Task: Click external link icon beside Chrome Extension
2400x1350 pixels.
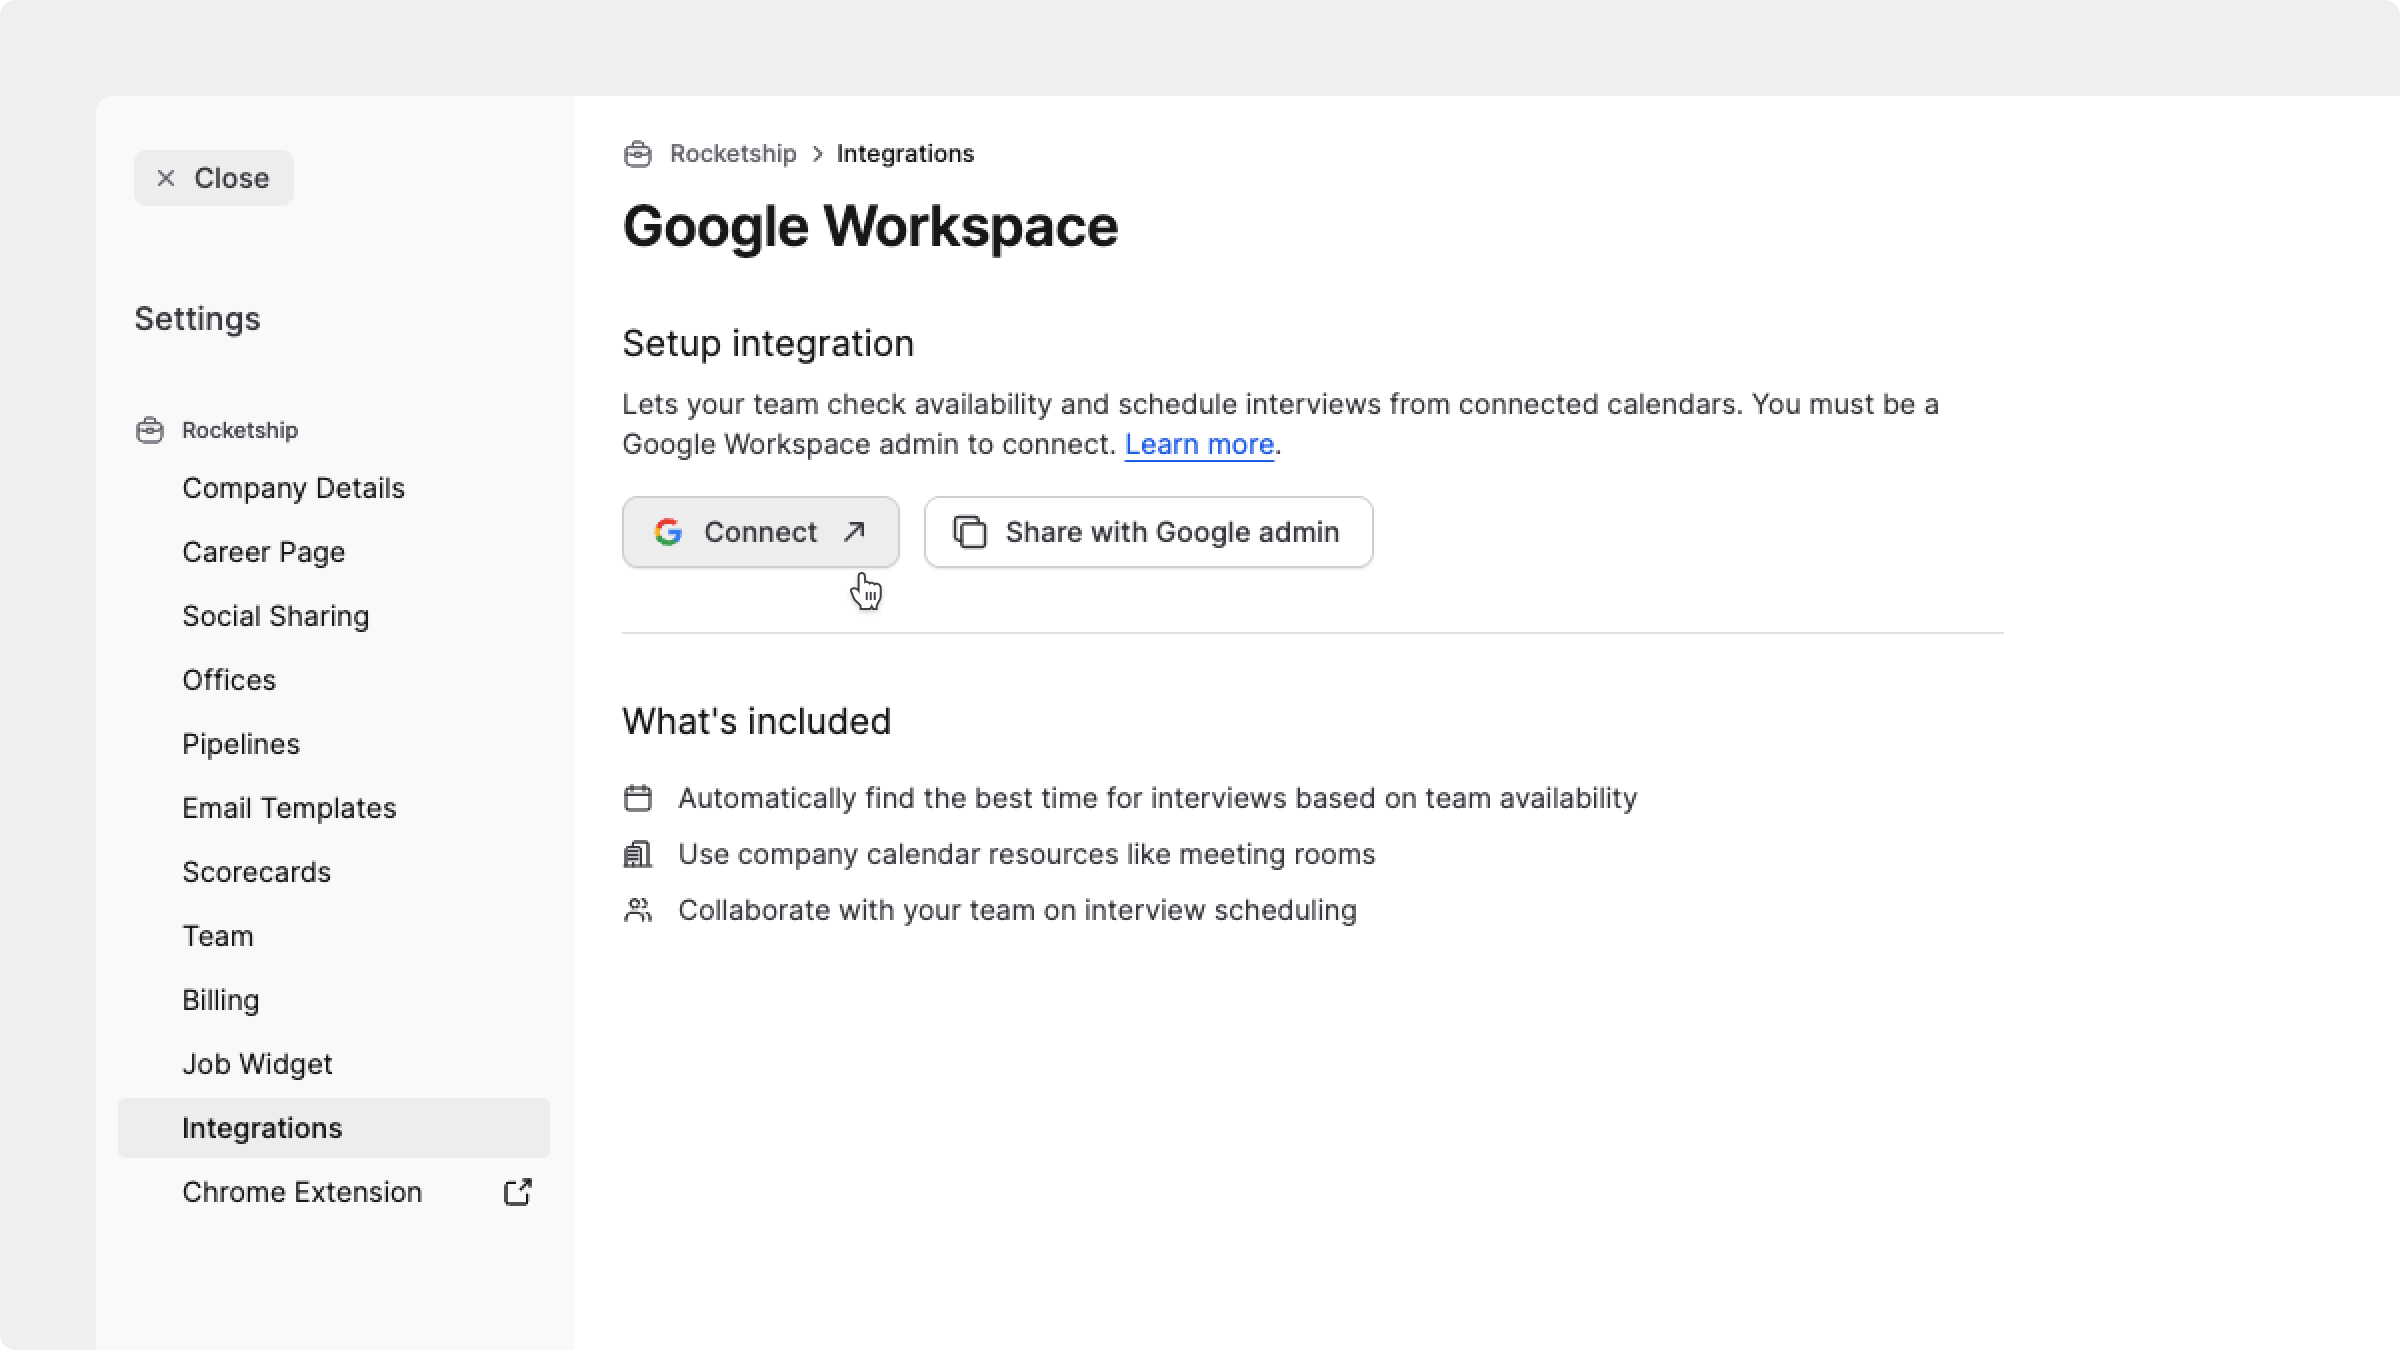Action: (x=517, y=1192)
